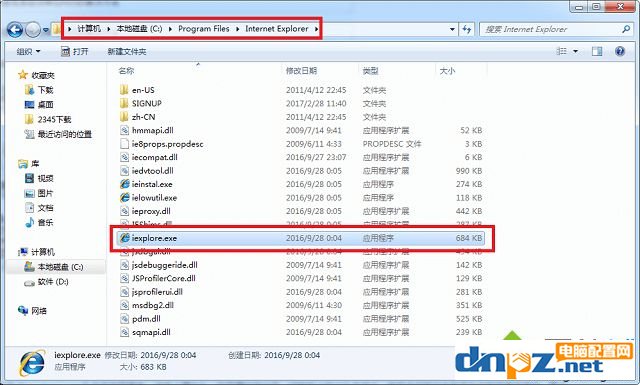640x385 pixels.
Task: Open the recent locations dropdown next to Forward
Action: pos(46,30)
